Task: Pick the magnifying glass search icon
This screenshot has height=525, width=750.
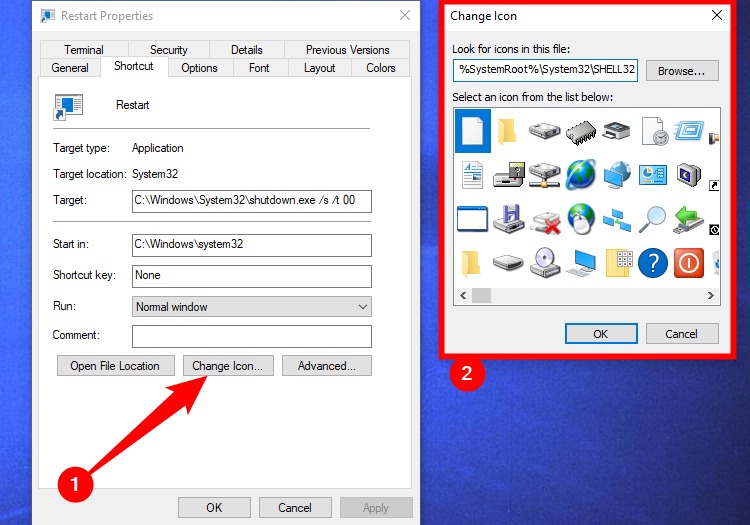Action: pos(652,219)
